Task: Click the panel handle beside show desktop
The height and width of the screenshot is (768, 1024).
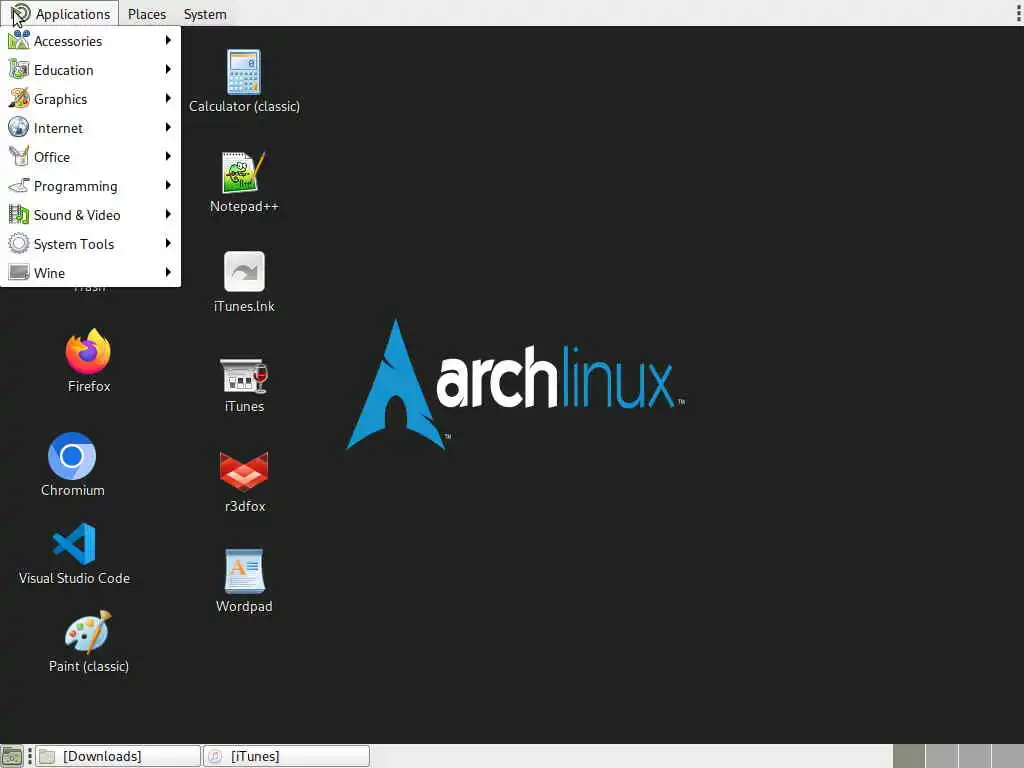Action: point(29,756)
